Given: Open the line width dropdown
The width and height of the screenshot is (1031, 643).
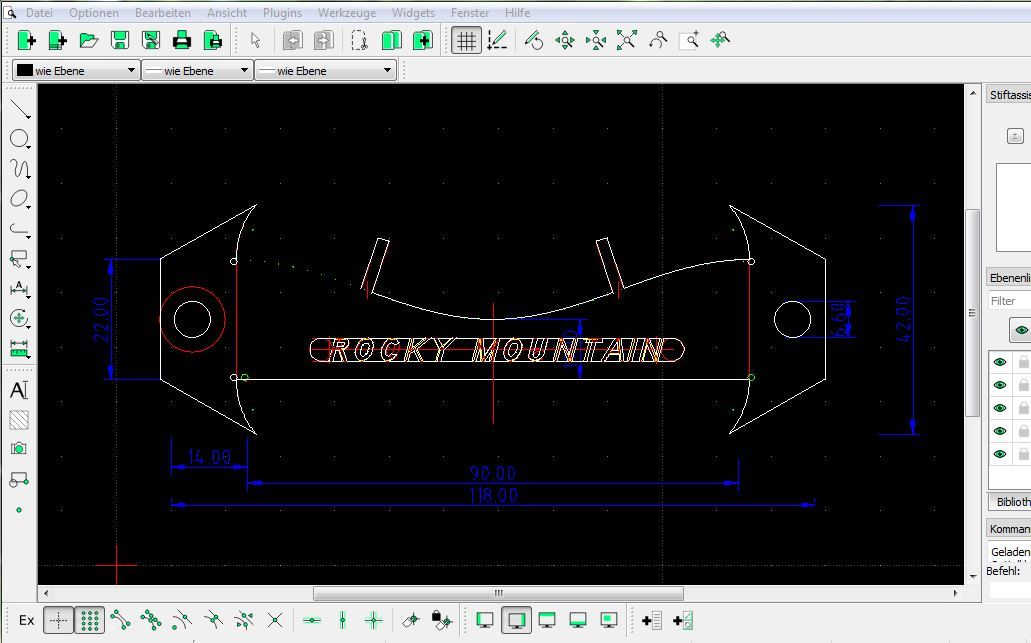Looking at the screenshot, I should (x=196, y=71).
